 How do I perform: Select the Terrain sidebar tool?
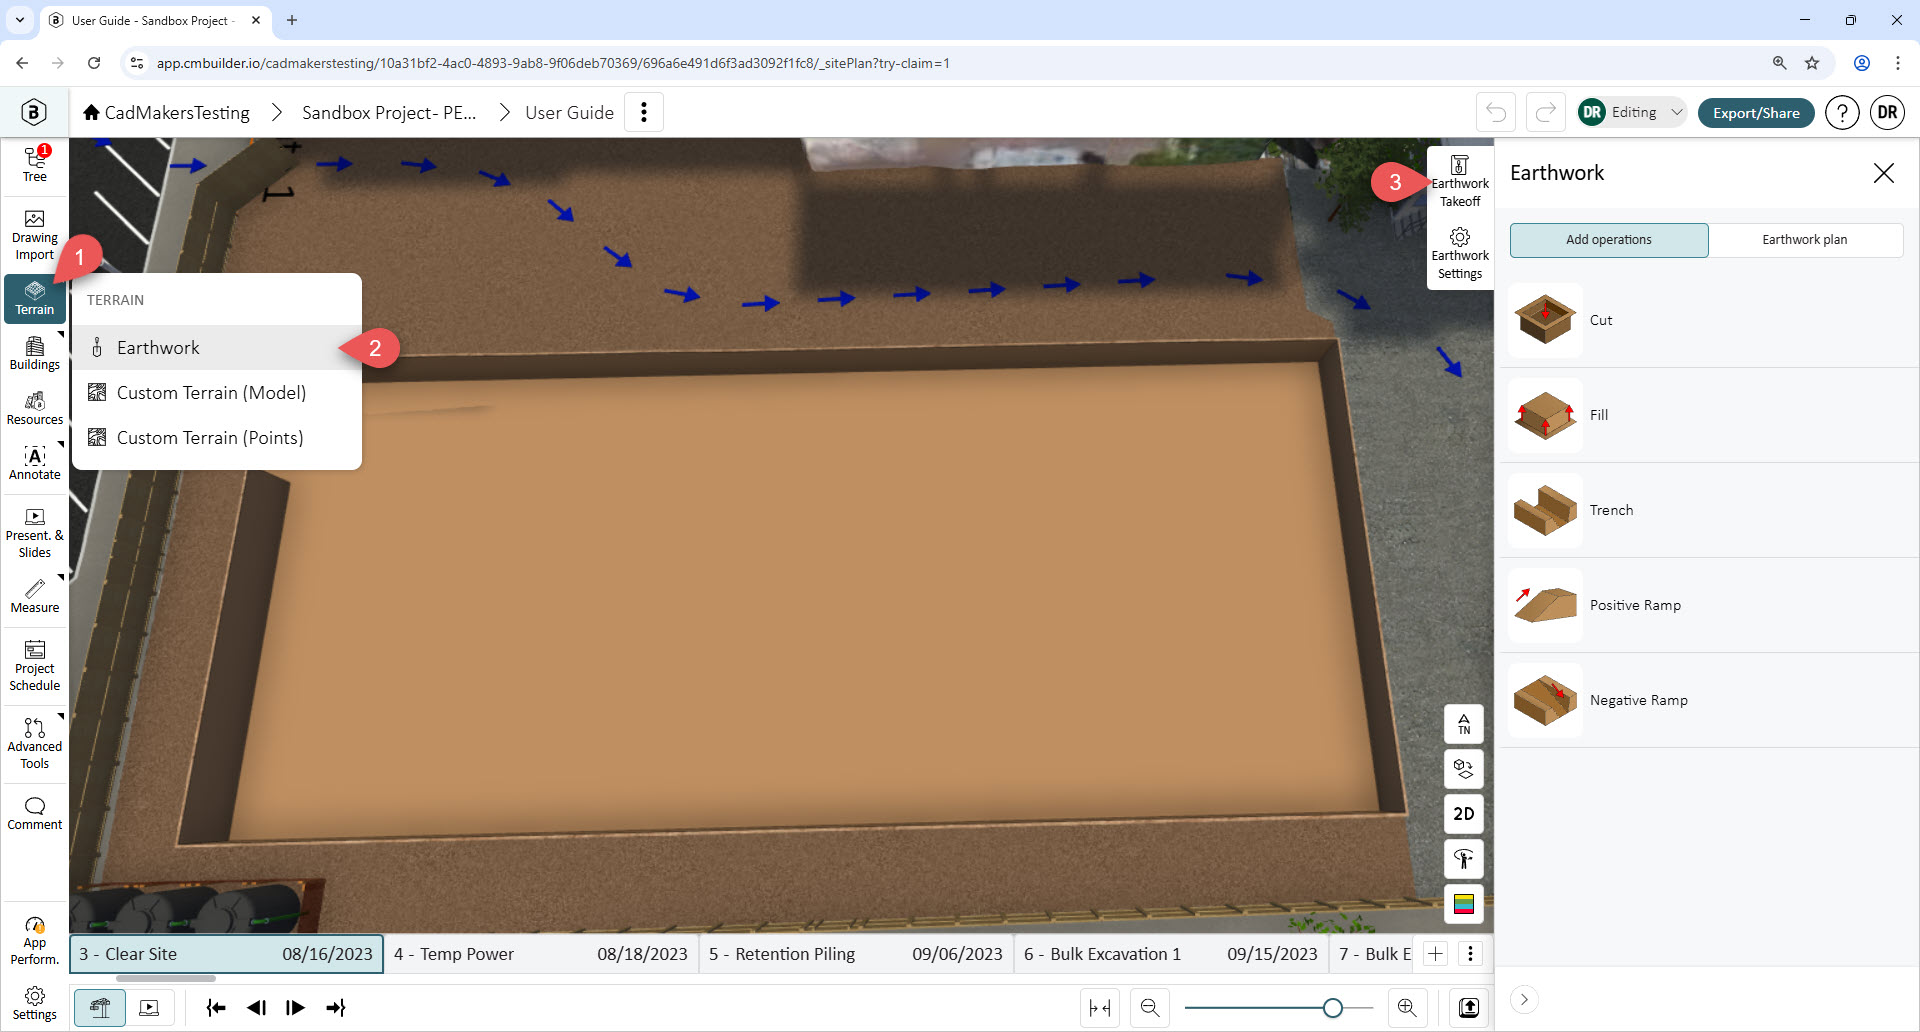tap(35, 298)
